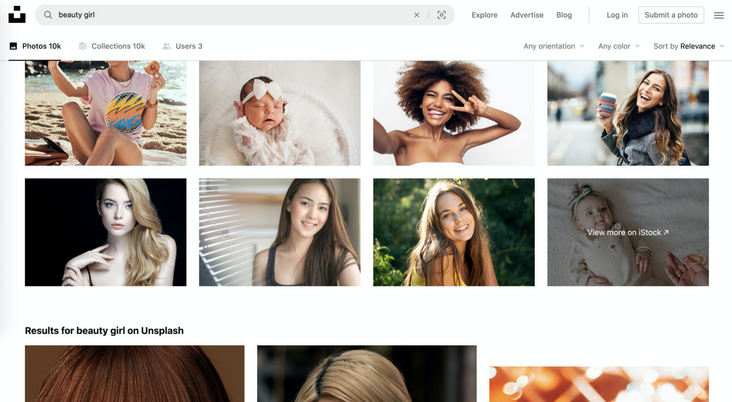Open red-haired woman Unsplash result
The height and width of the screenshot is (402, 732).
click(x=134, y=374)
